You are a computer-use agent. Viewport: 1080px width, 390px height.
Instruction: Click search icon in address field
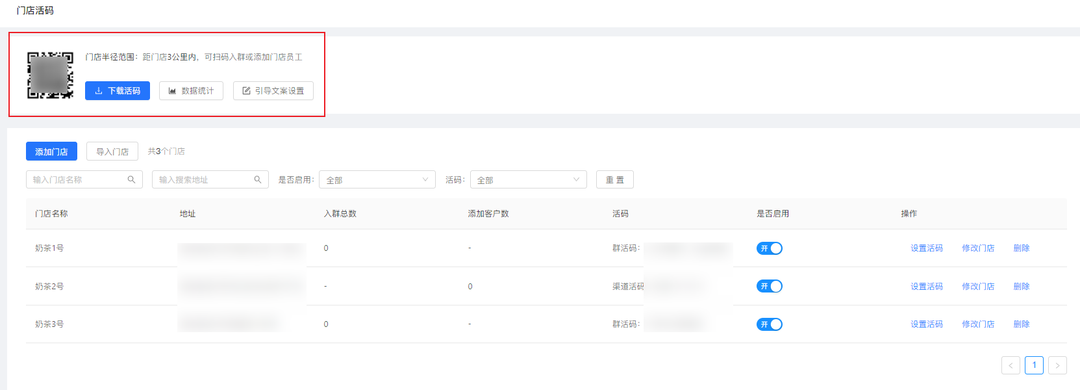pyautogui.click(x=258, y=179)
